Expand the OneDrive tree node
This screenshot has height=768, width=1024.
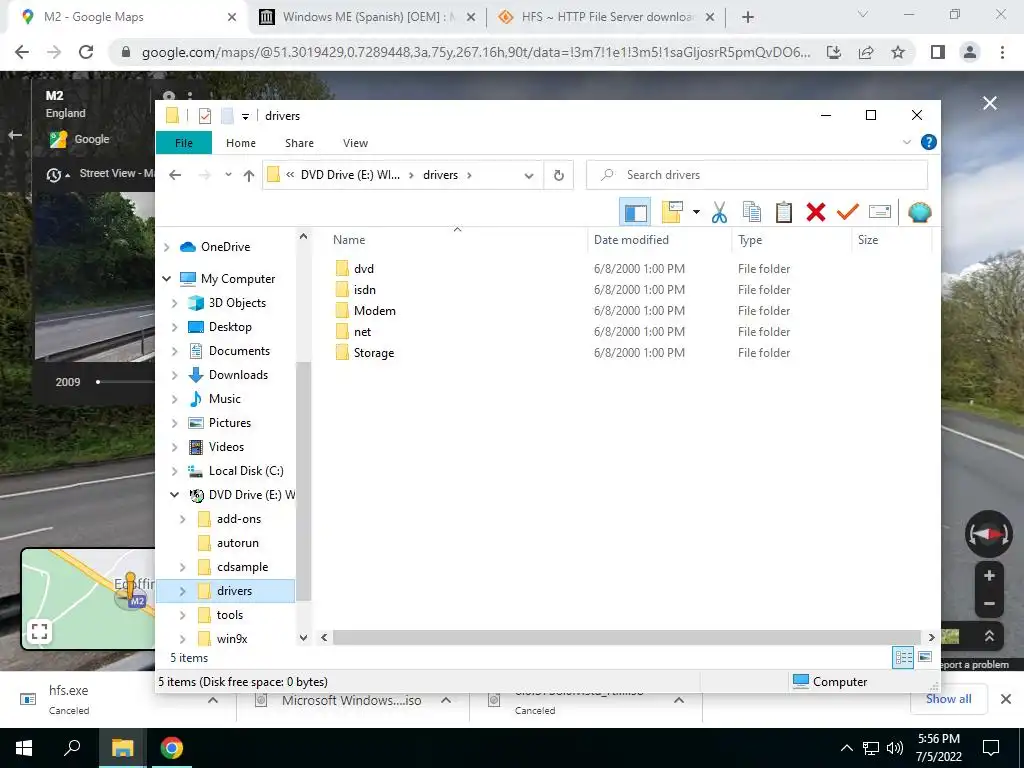(x=167, y=247)
